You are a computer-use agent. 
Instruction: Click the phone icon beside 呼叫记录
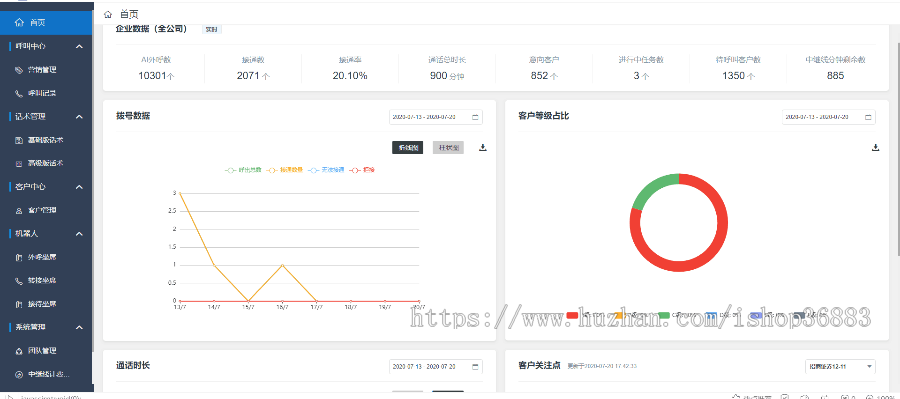click(19, 93)
